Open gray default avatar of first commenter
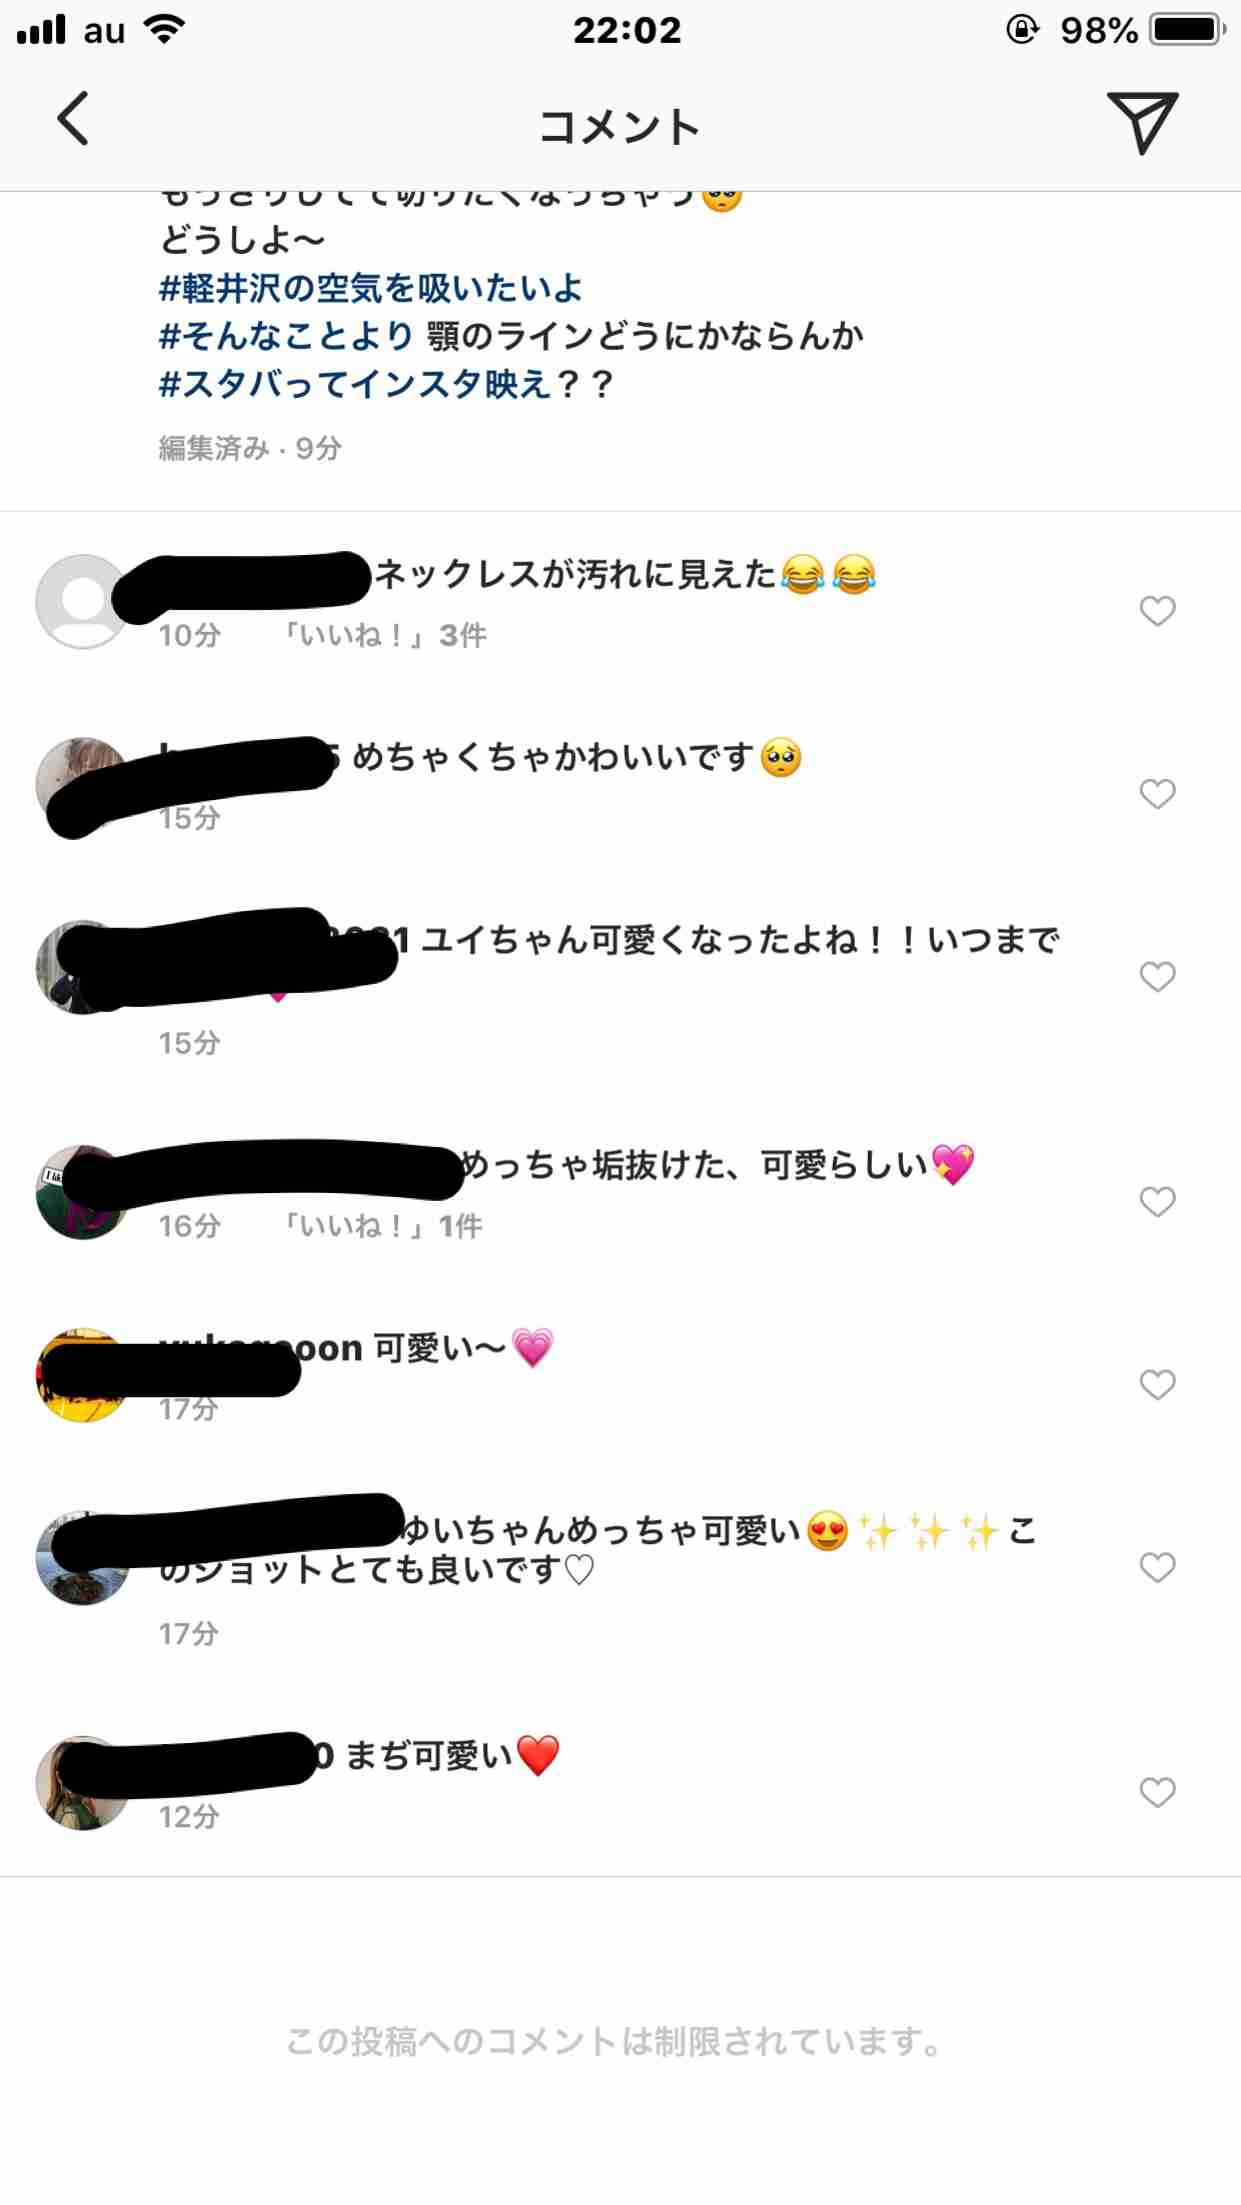This screenshot has width=1241, height=2205. [82, 602]
